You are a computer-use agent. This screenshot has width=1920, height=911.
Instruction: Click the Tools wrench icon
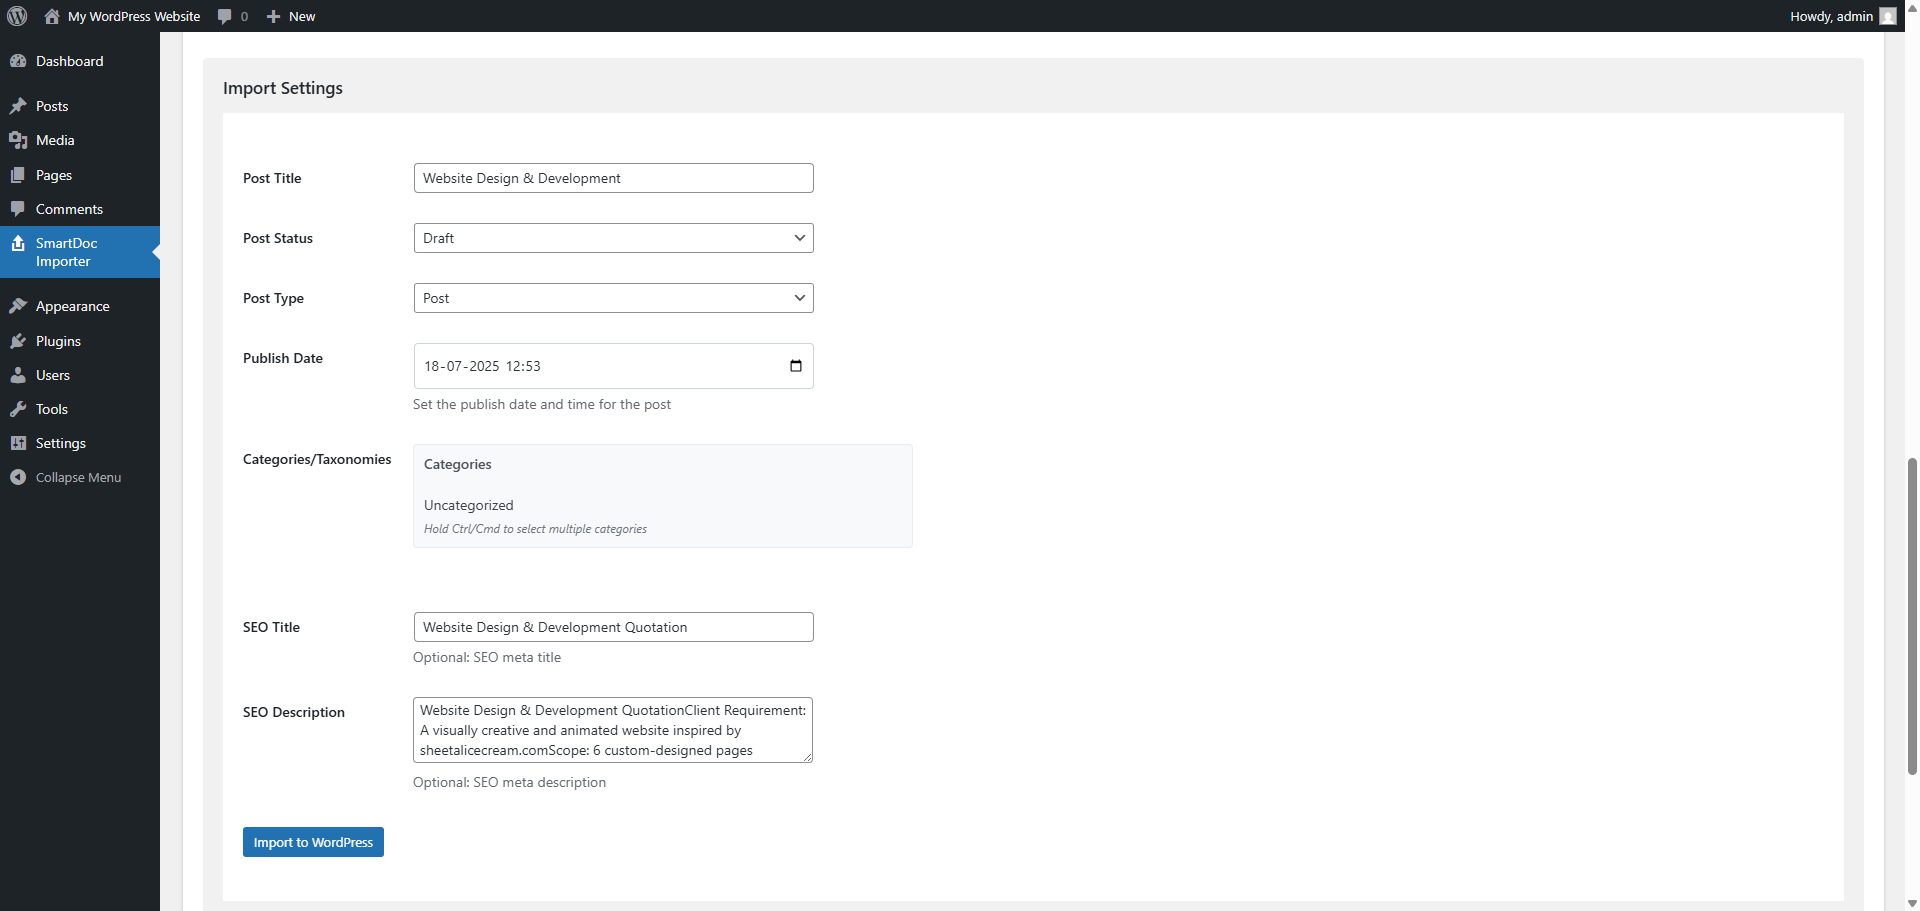tap(18, 409)
